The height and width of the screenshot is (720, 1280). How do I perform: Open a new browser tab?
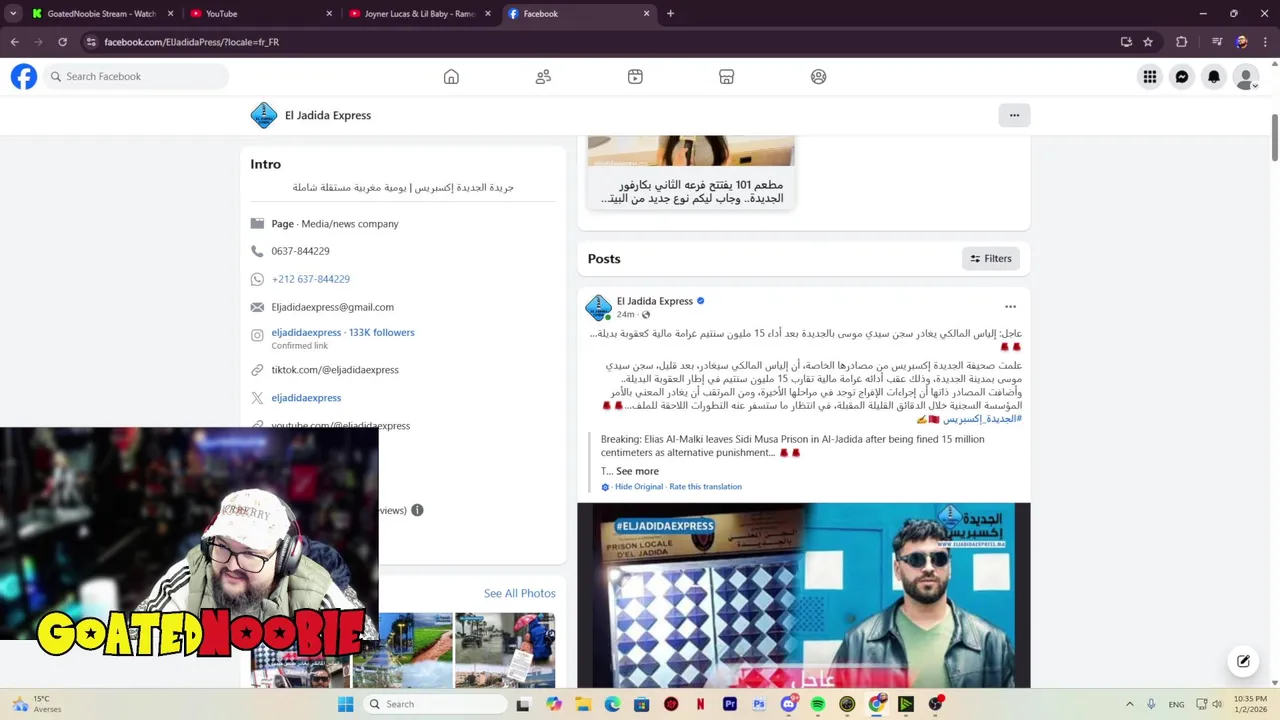[670, 14]
